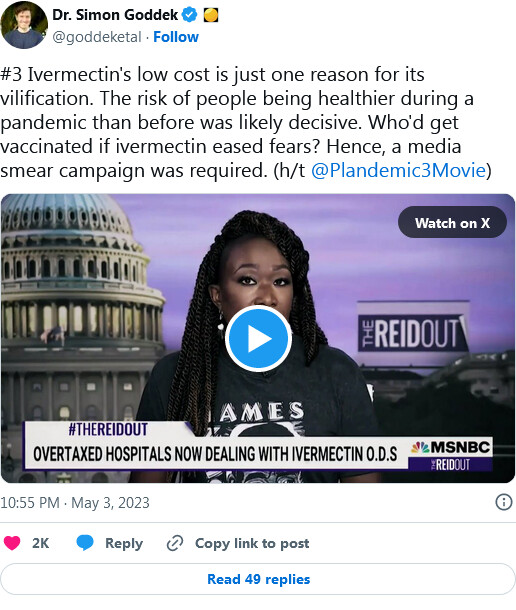Click the chain link copy icon

click(175, 543)
